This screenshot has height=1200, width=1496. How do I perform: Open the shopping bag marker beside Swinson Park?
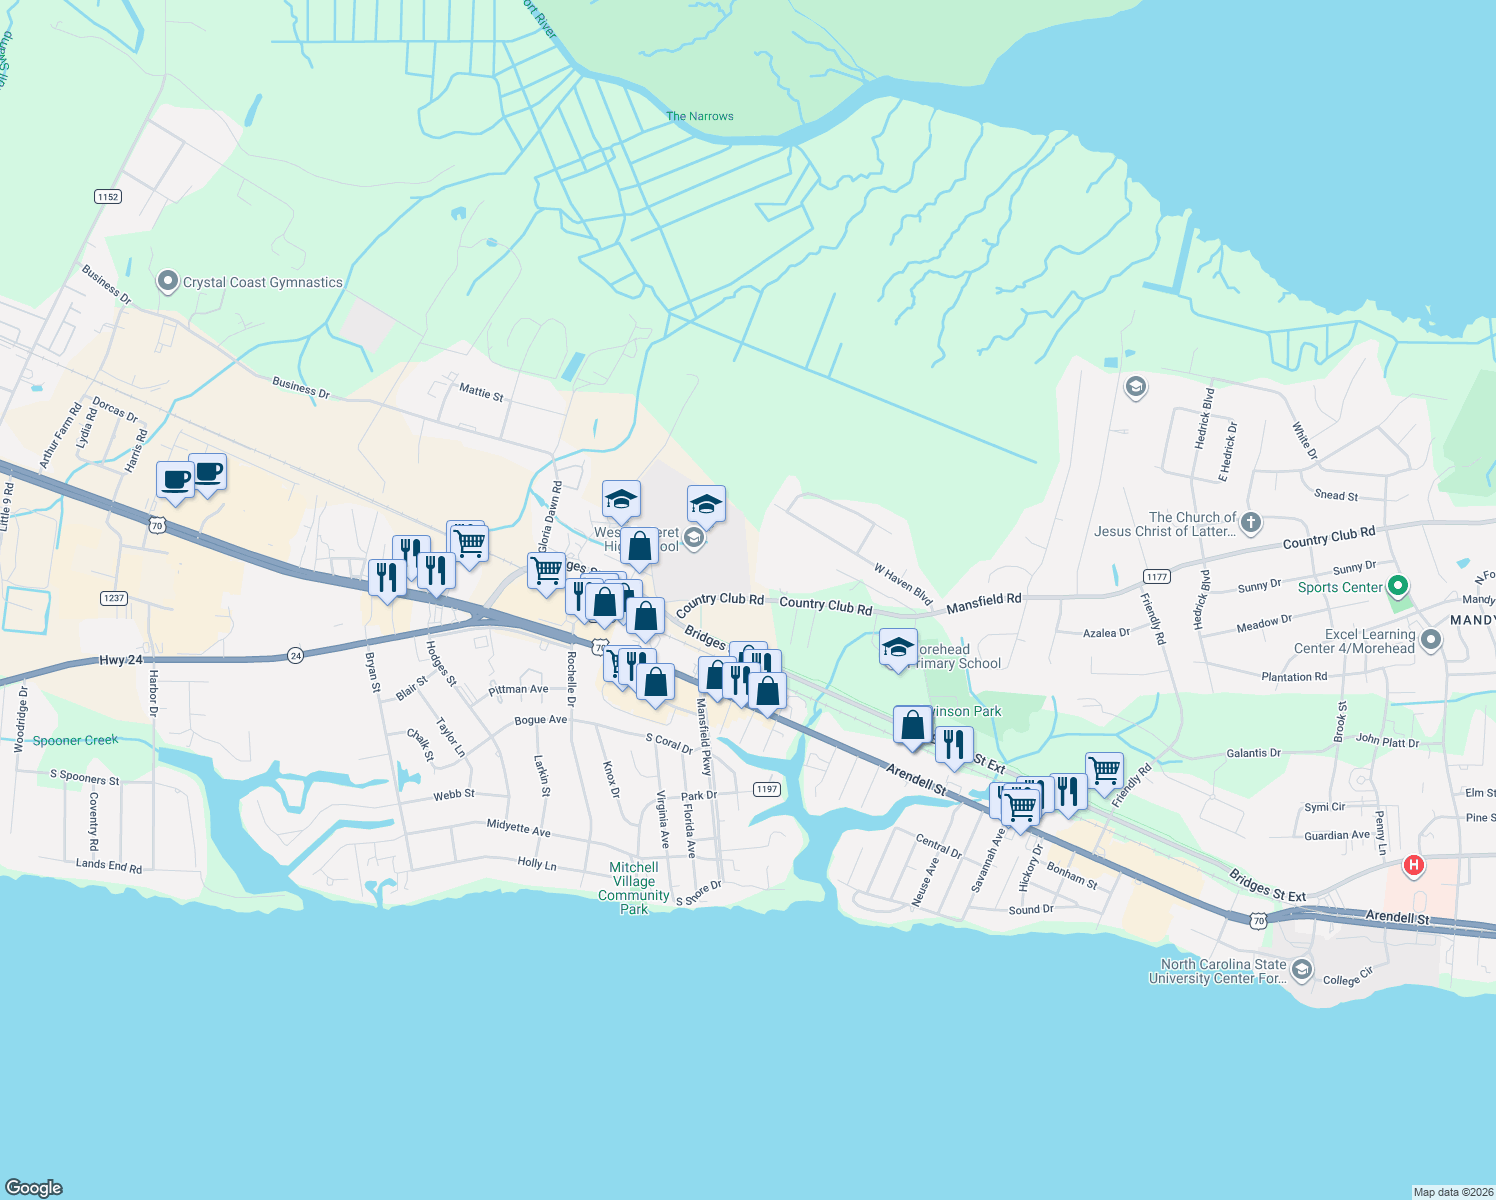(x=912, y=727)
